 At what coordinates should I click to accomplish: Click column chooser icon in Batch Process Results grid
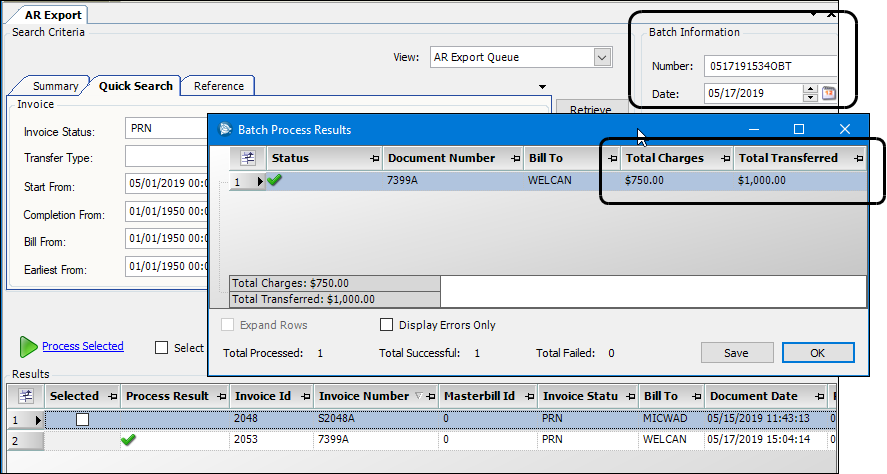pos(248,158)
